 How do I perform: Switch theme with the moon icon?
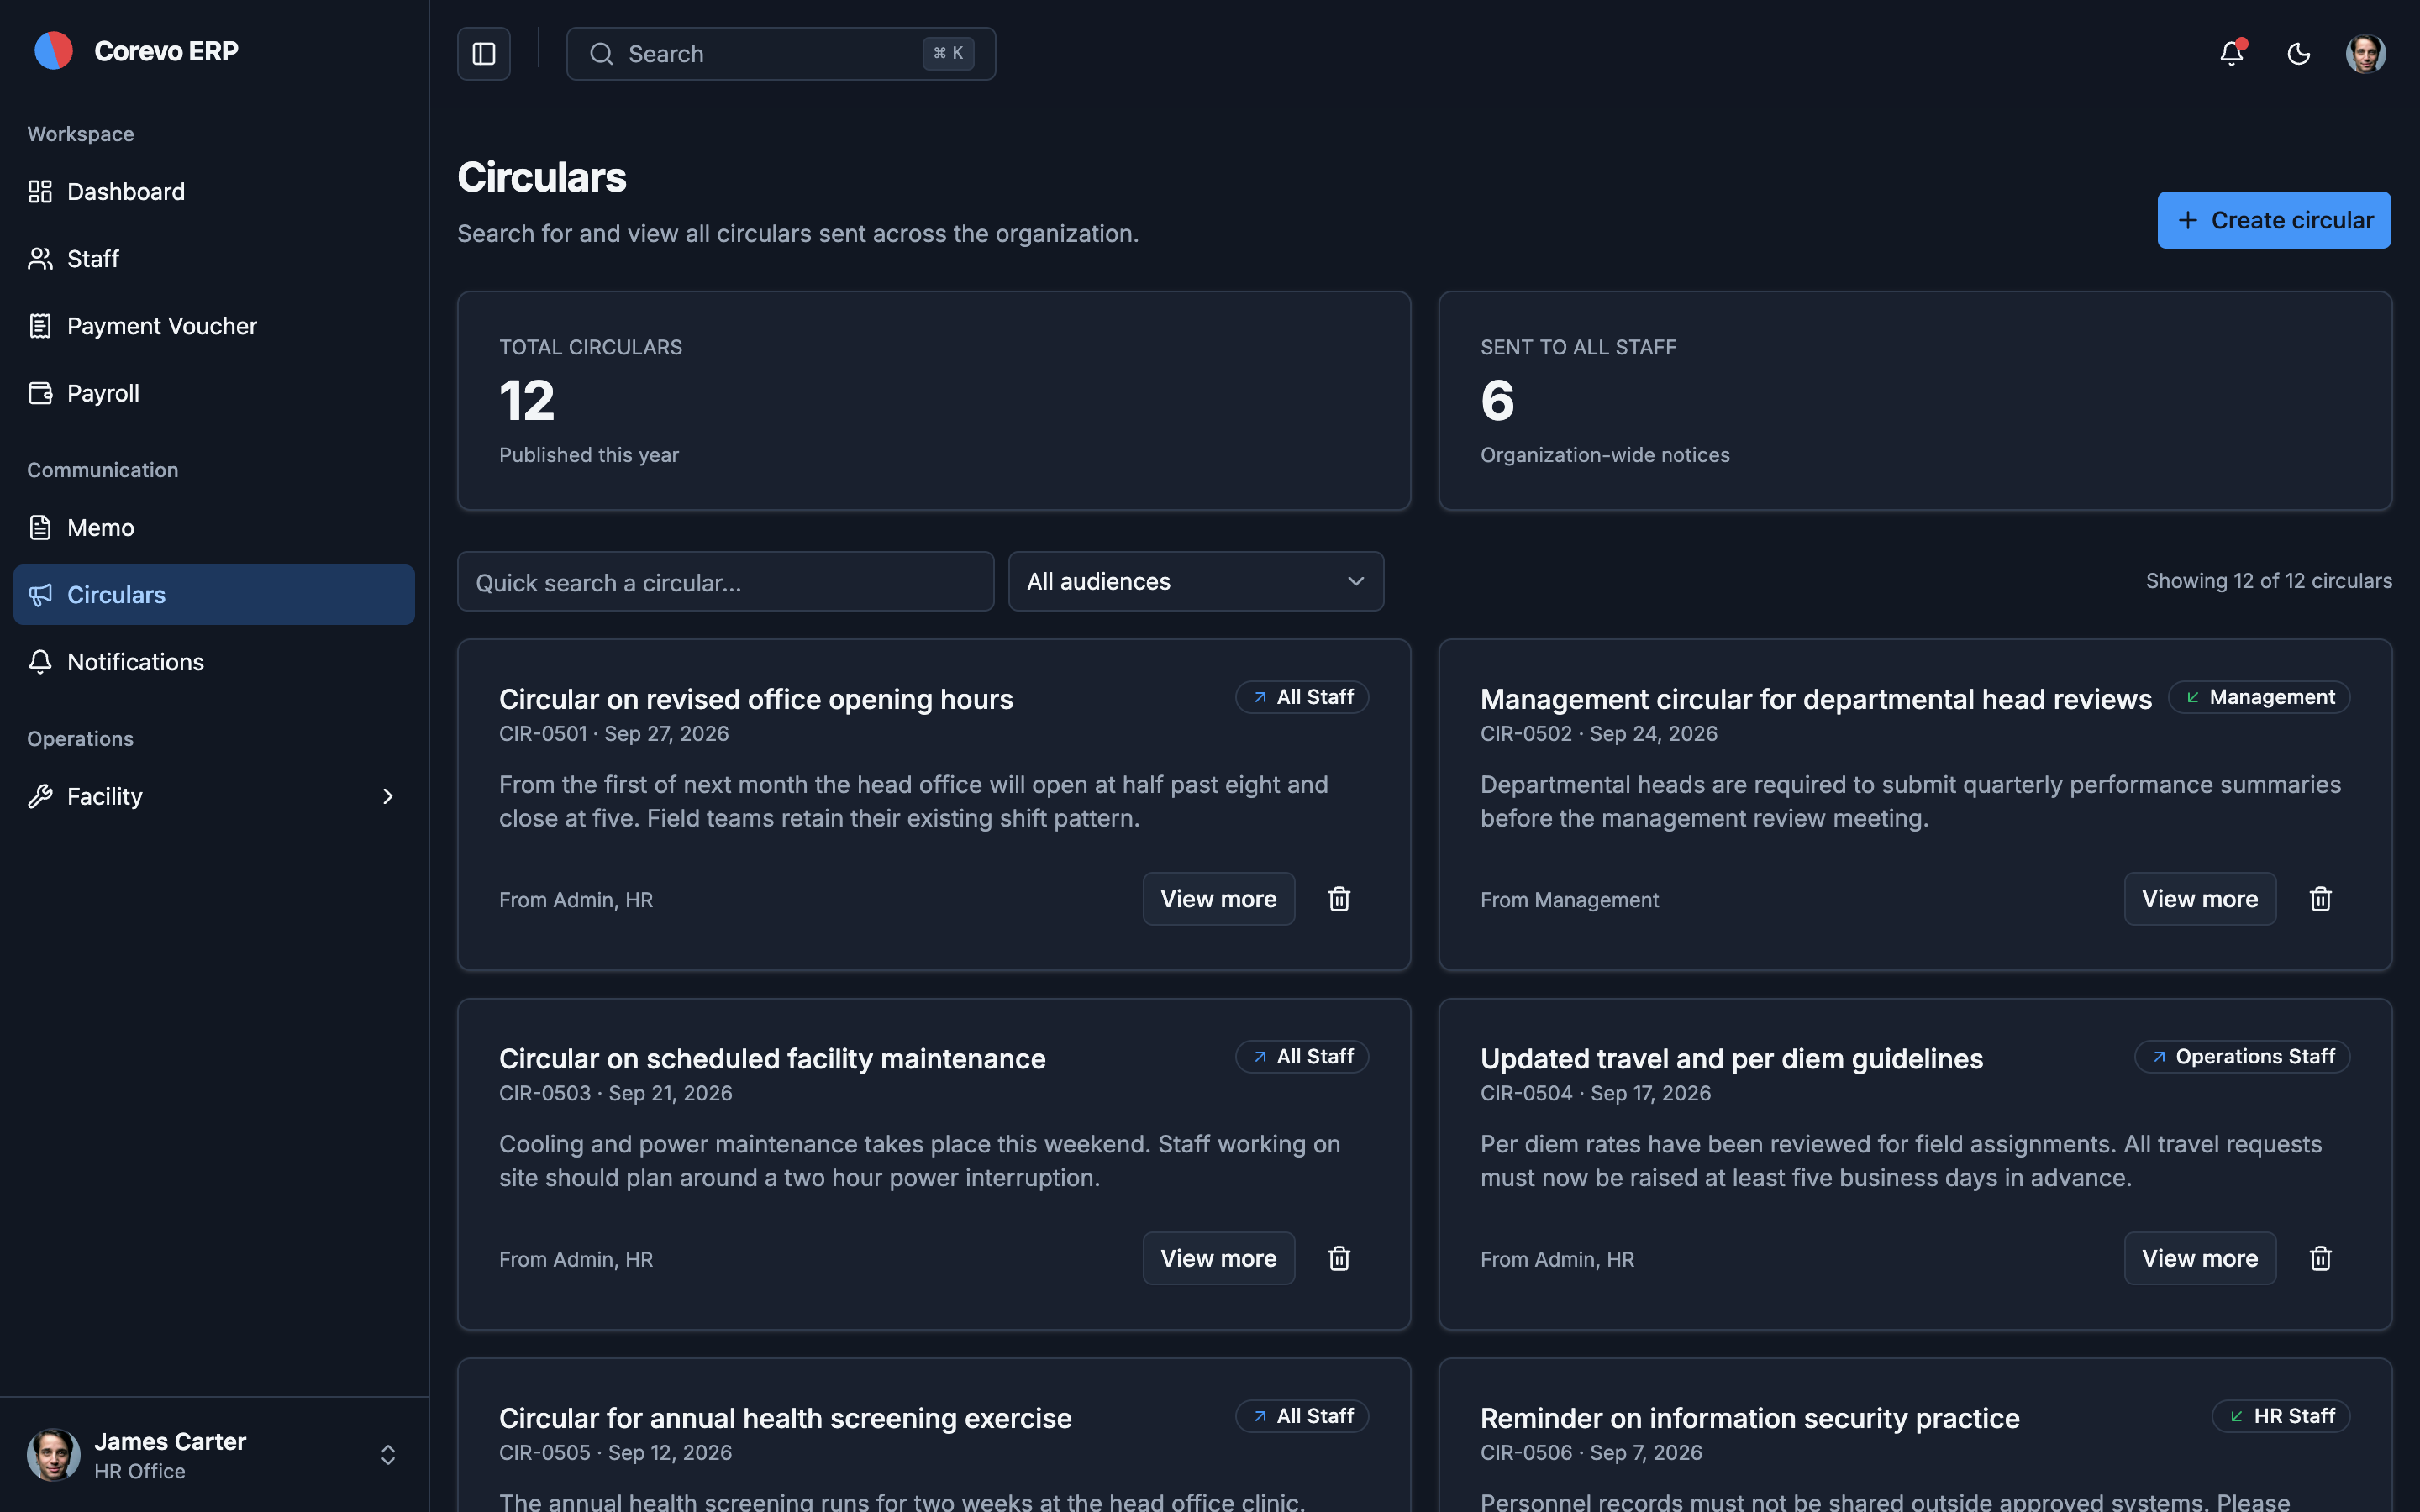click(x=2298, y=54)
